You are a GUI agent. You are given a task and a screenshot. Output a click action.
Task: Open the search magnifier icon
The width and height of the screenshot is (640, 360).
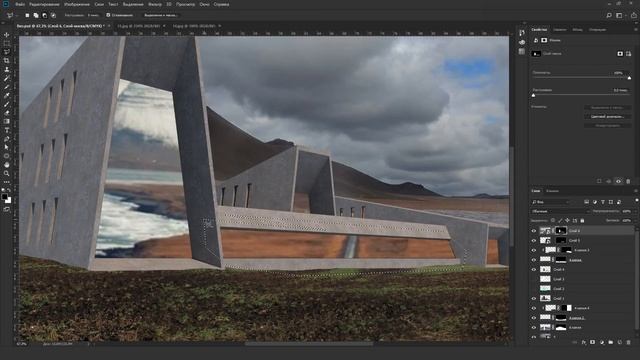tap(609, 15)
